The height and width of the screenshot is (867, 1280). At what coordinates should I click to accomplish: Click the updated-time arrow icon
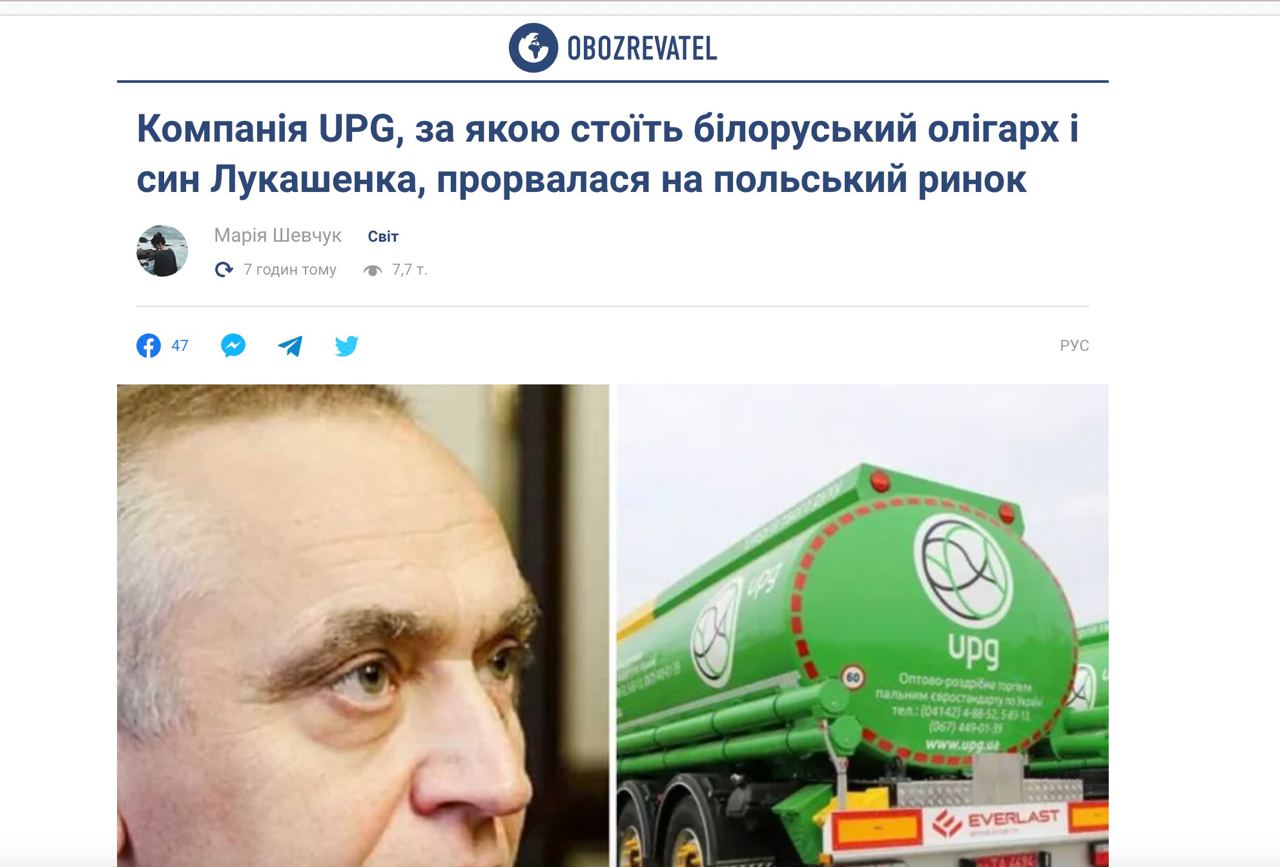coord(224,270)
